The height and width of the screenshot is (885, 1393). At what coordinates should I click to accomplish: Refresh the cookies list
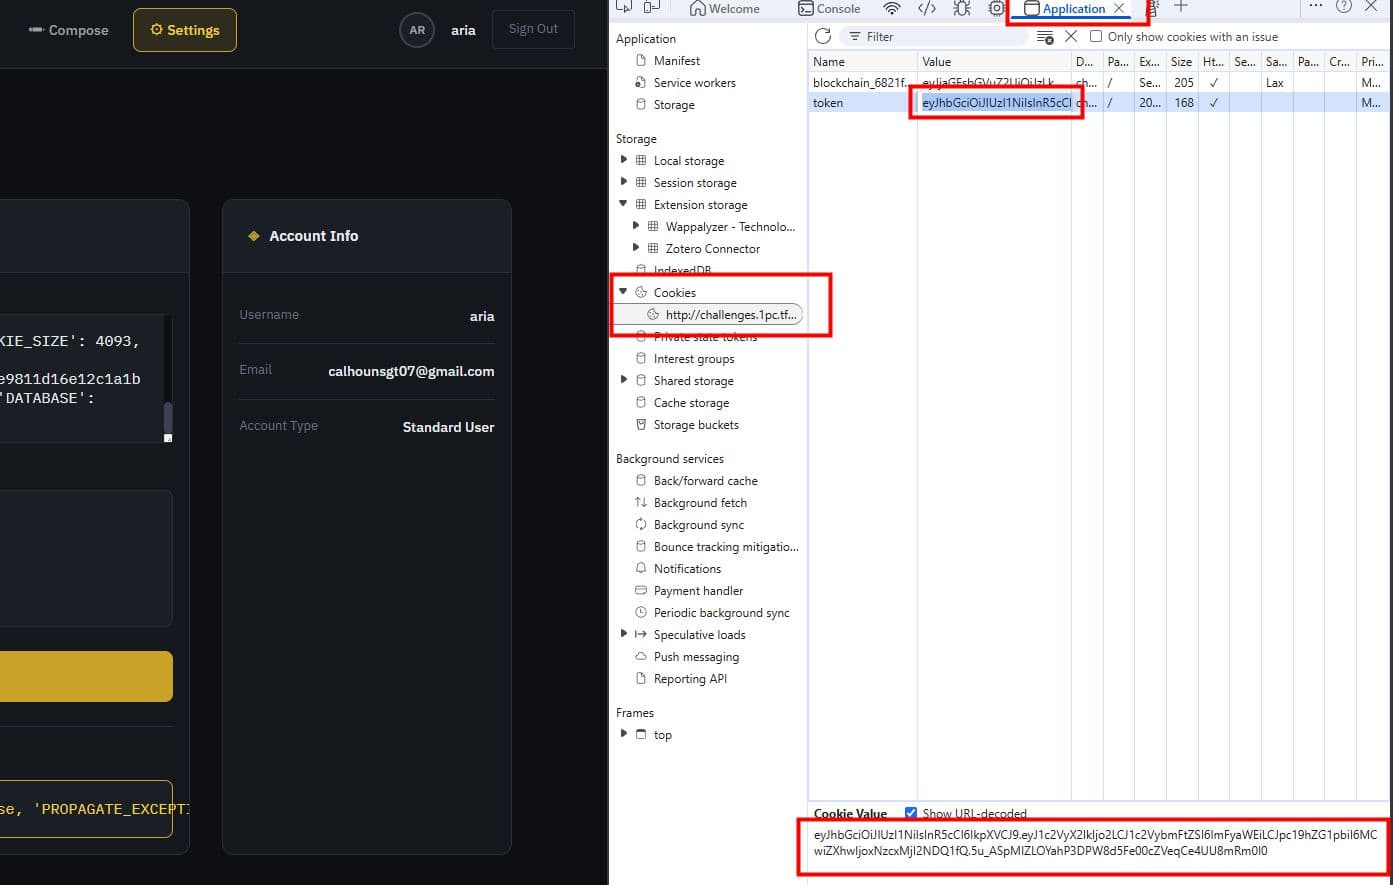(823, 37)
